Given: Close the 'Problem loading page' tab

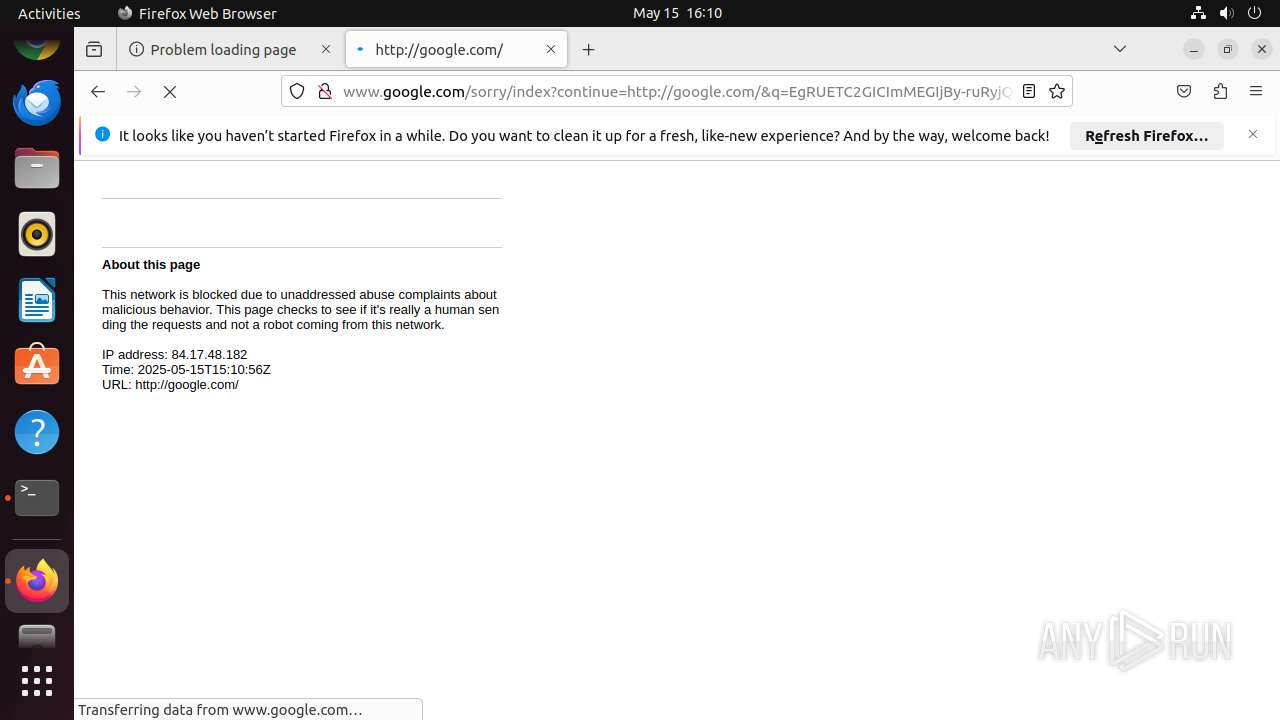Looking at the screenshot, I should click(x=325, y=49).
